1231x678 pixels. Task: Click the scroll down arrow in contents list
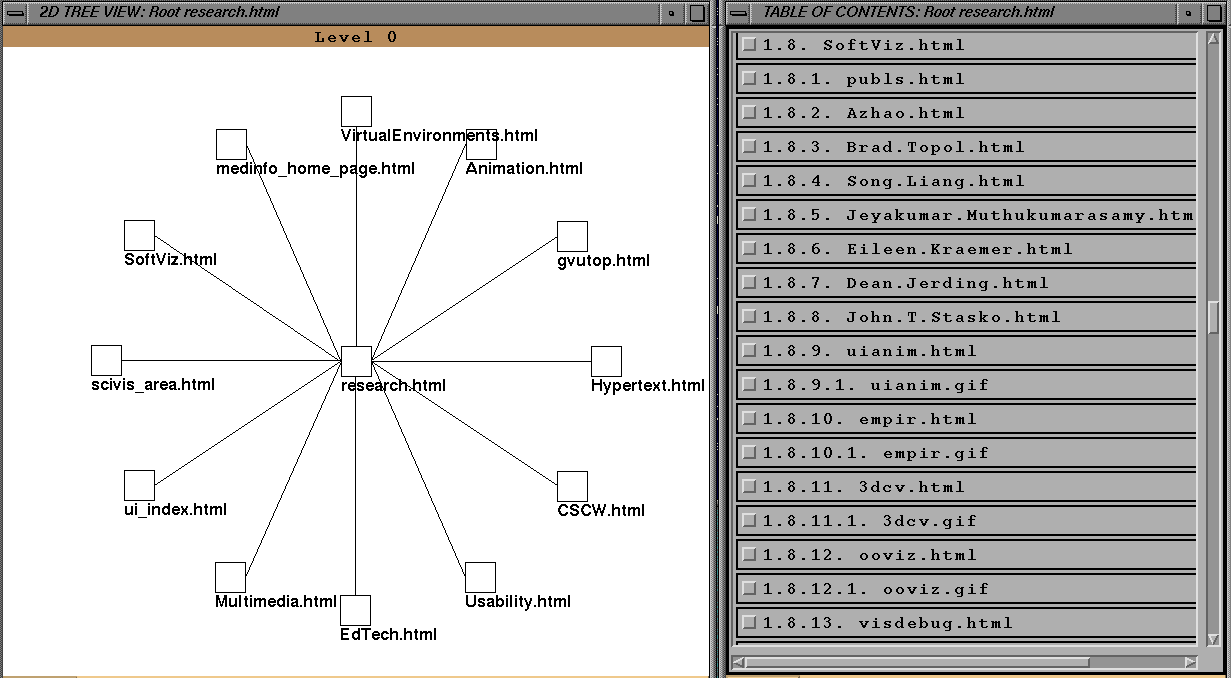click(x=1213, y=639)
